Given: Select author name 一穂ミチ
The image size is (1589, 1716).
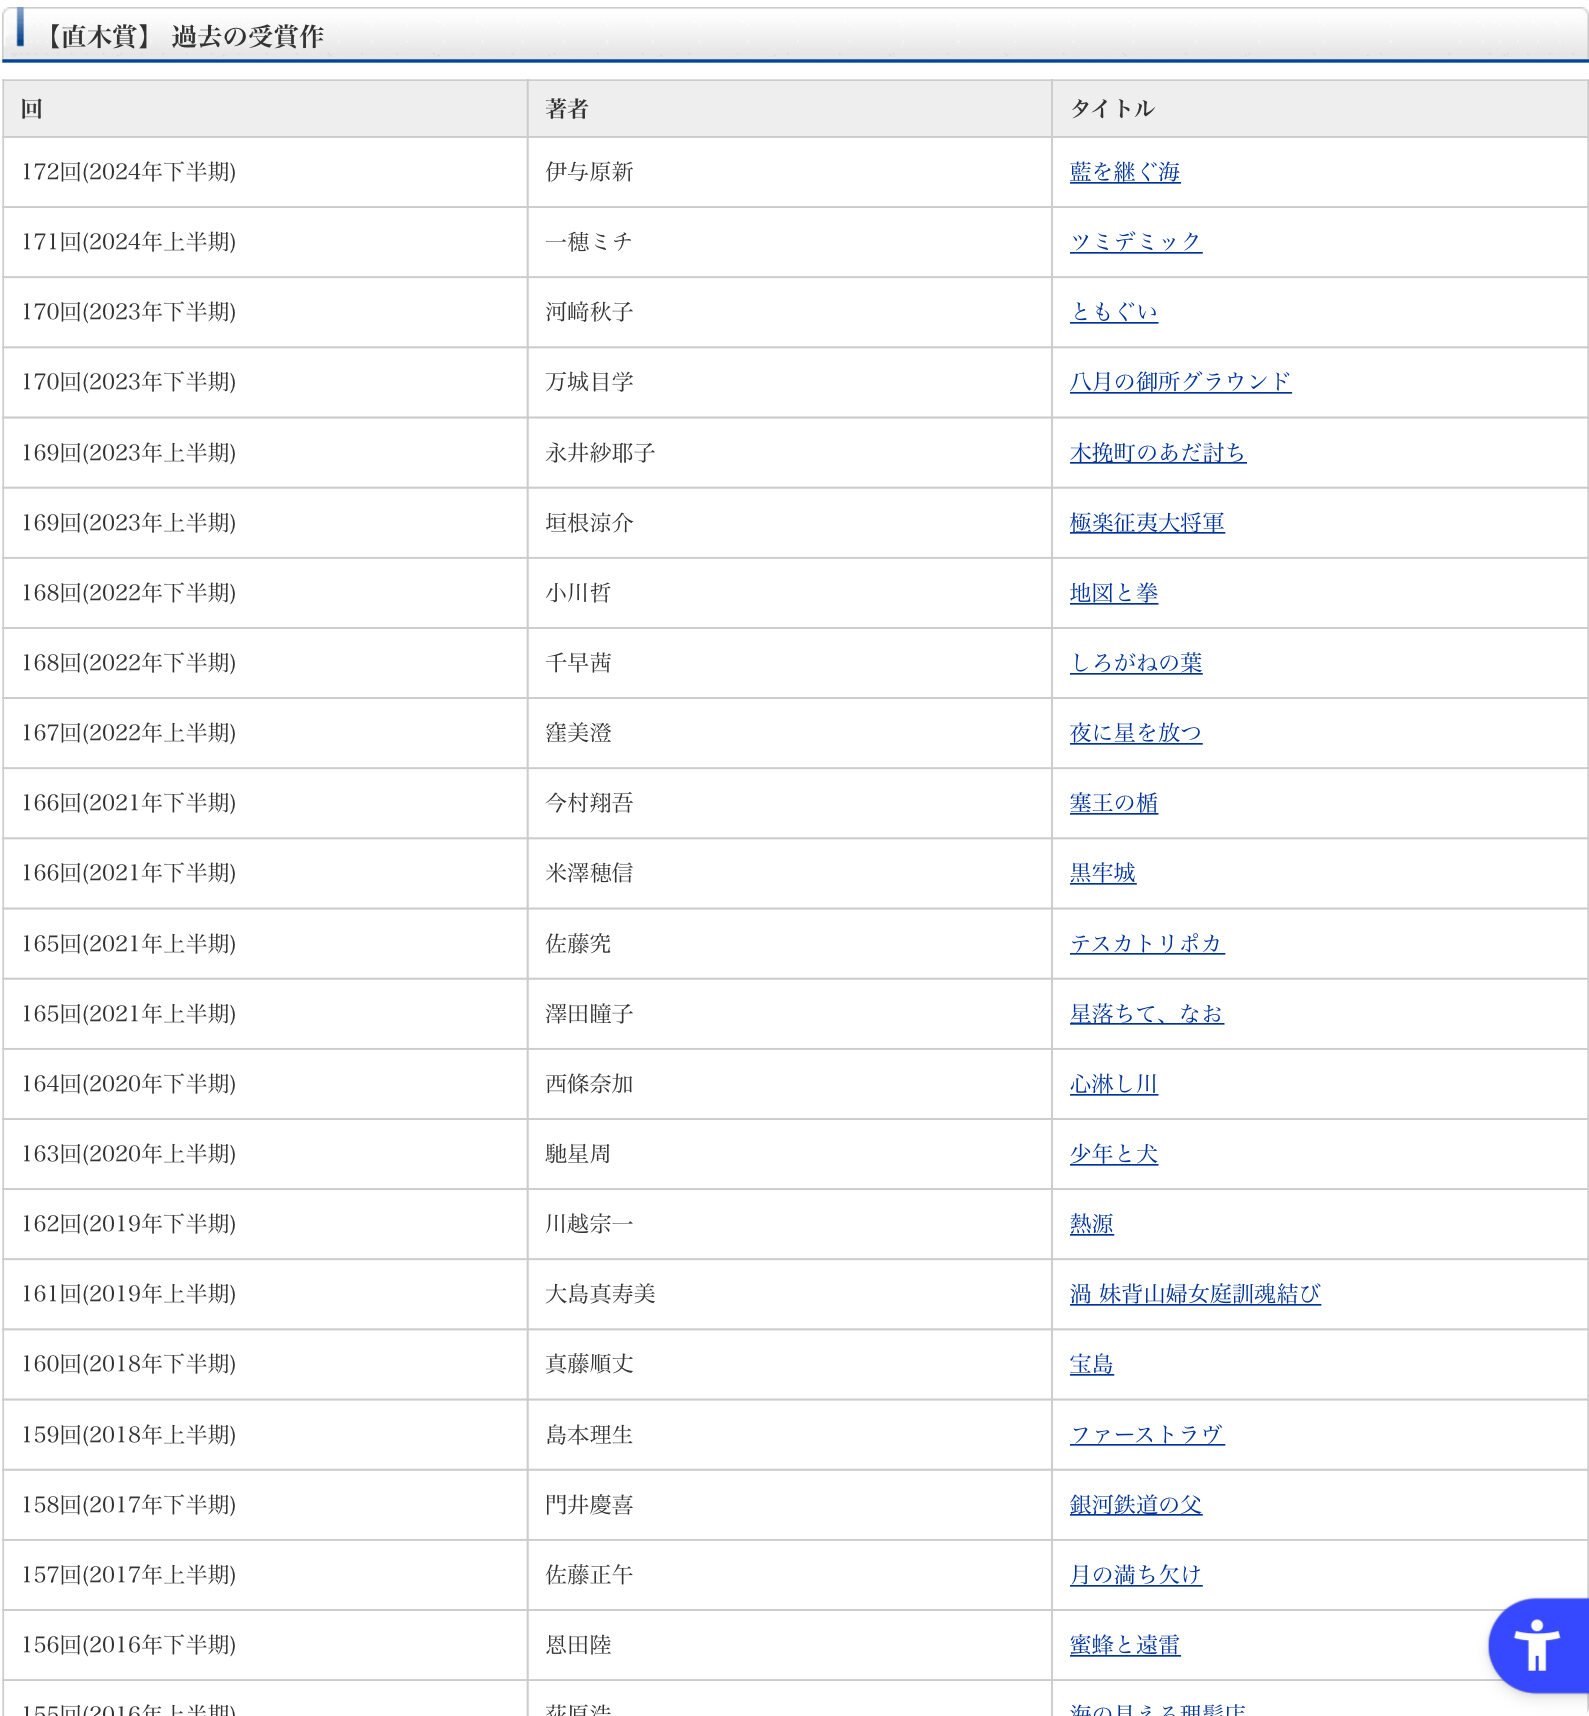Looking at the screenshot, I should tap(589, 242).
